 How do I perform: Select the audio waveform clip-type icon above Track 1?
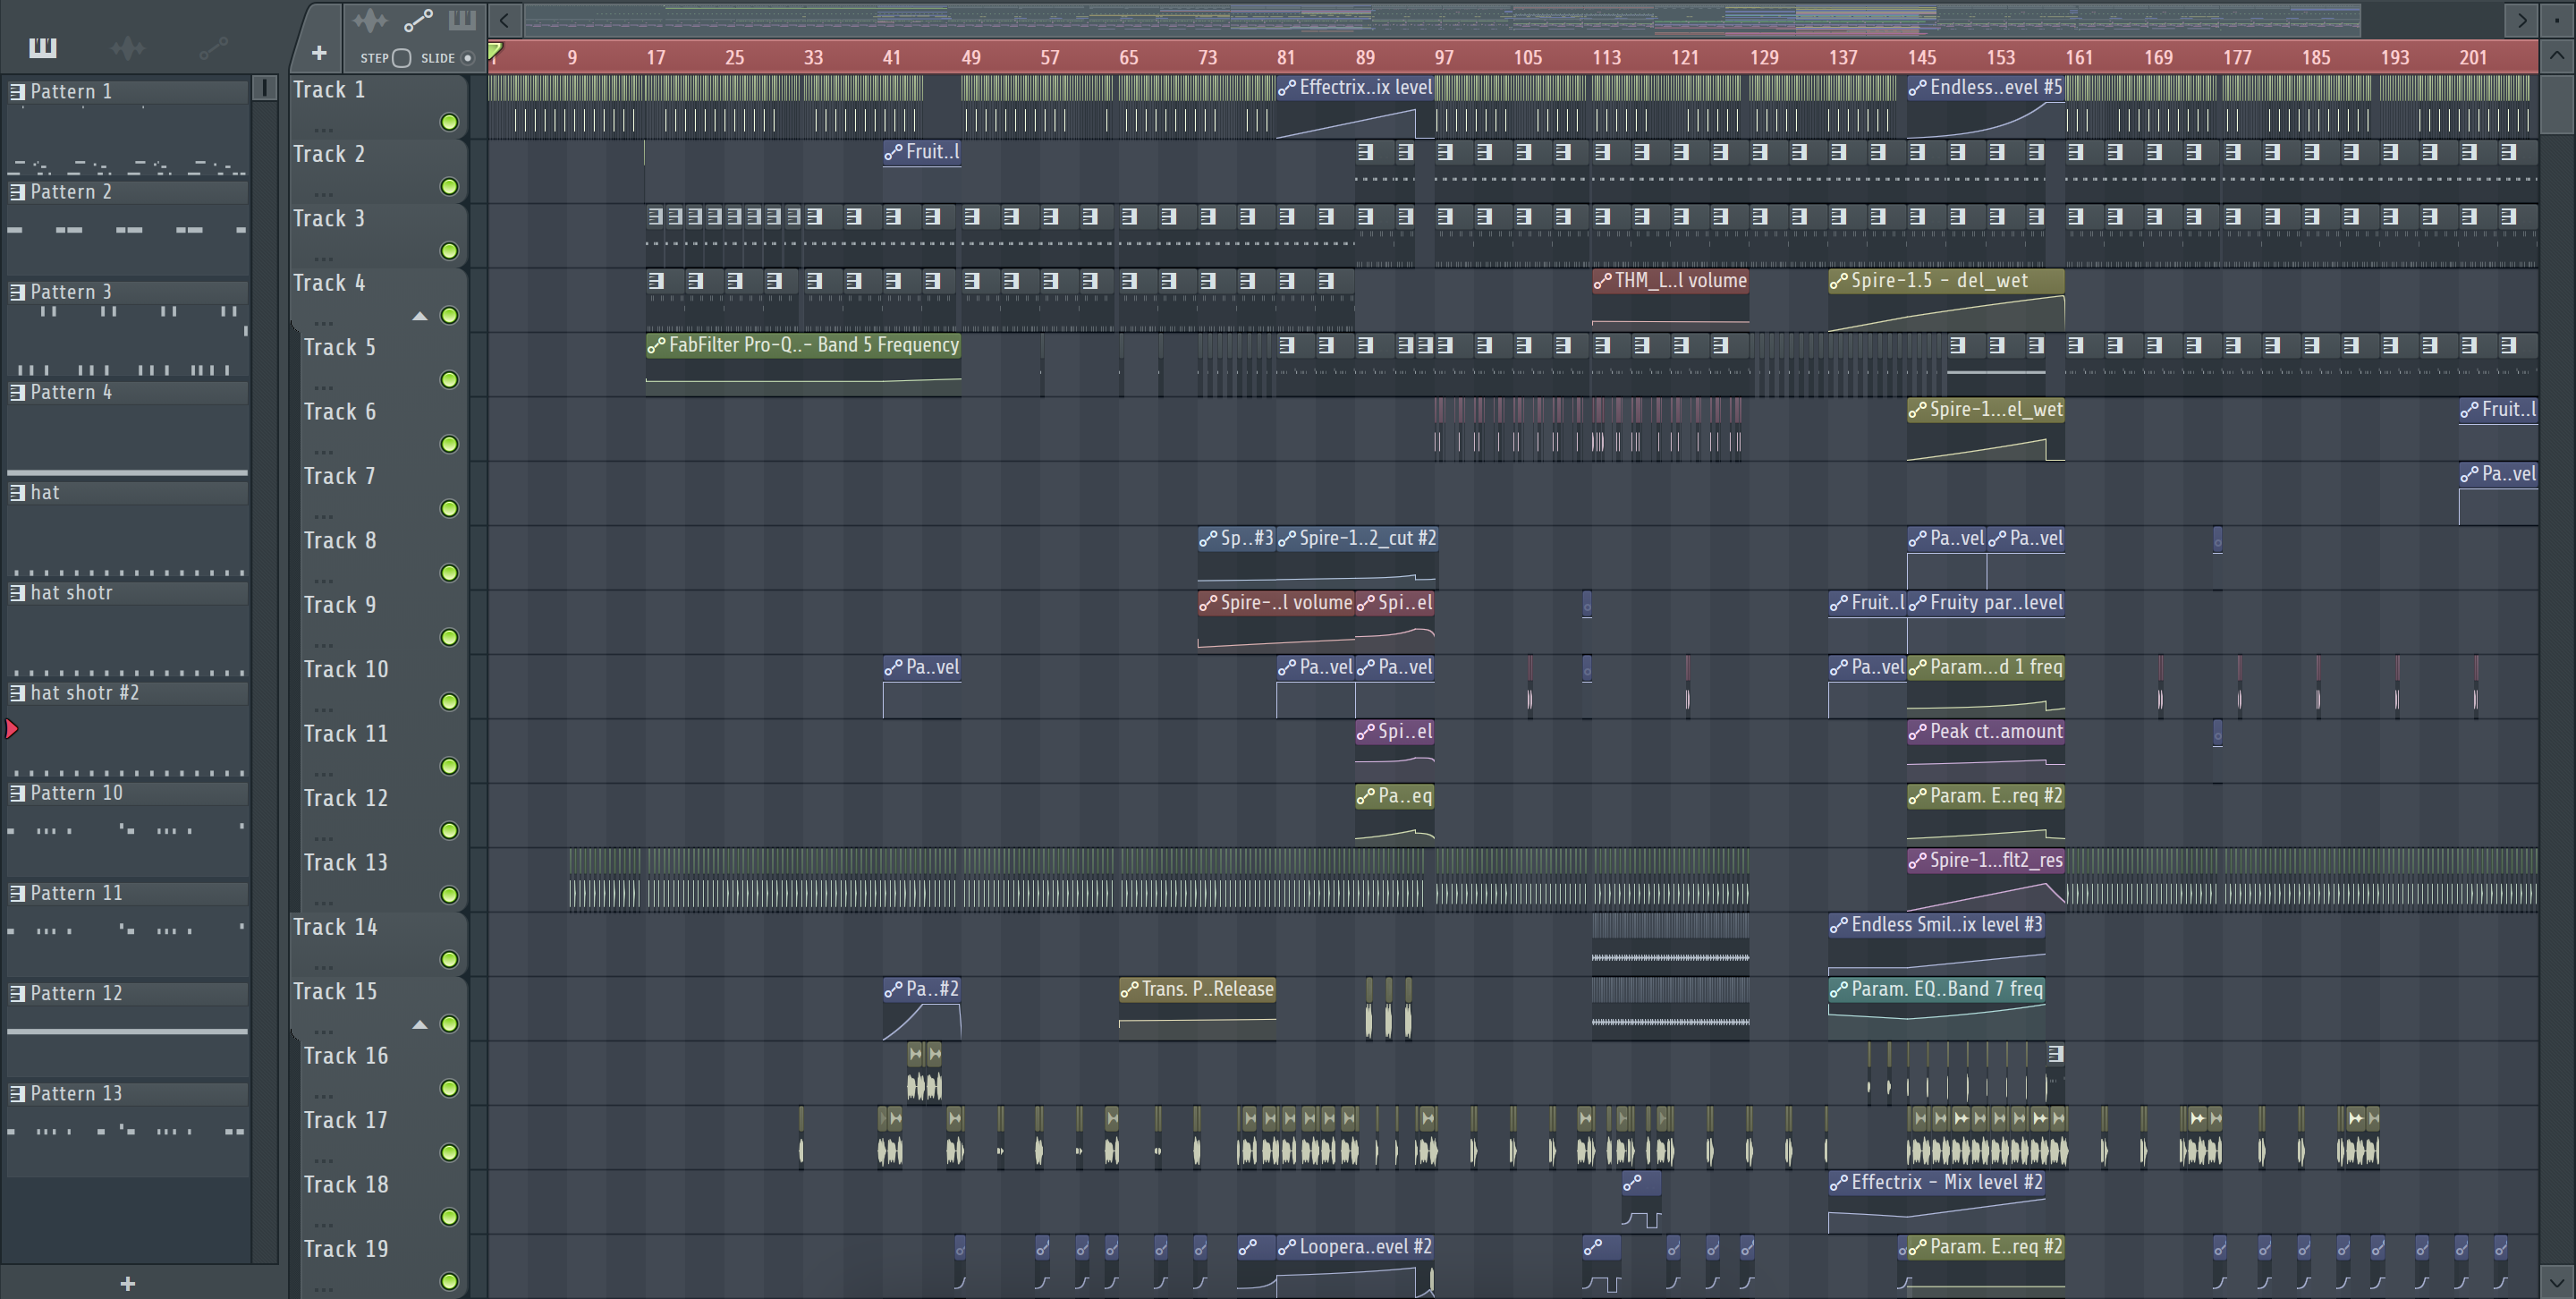370,20
